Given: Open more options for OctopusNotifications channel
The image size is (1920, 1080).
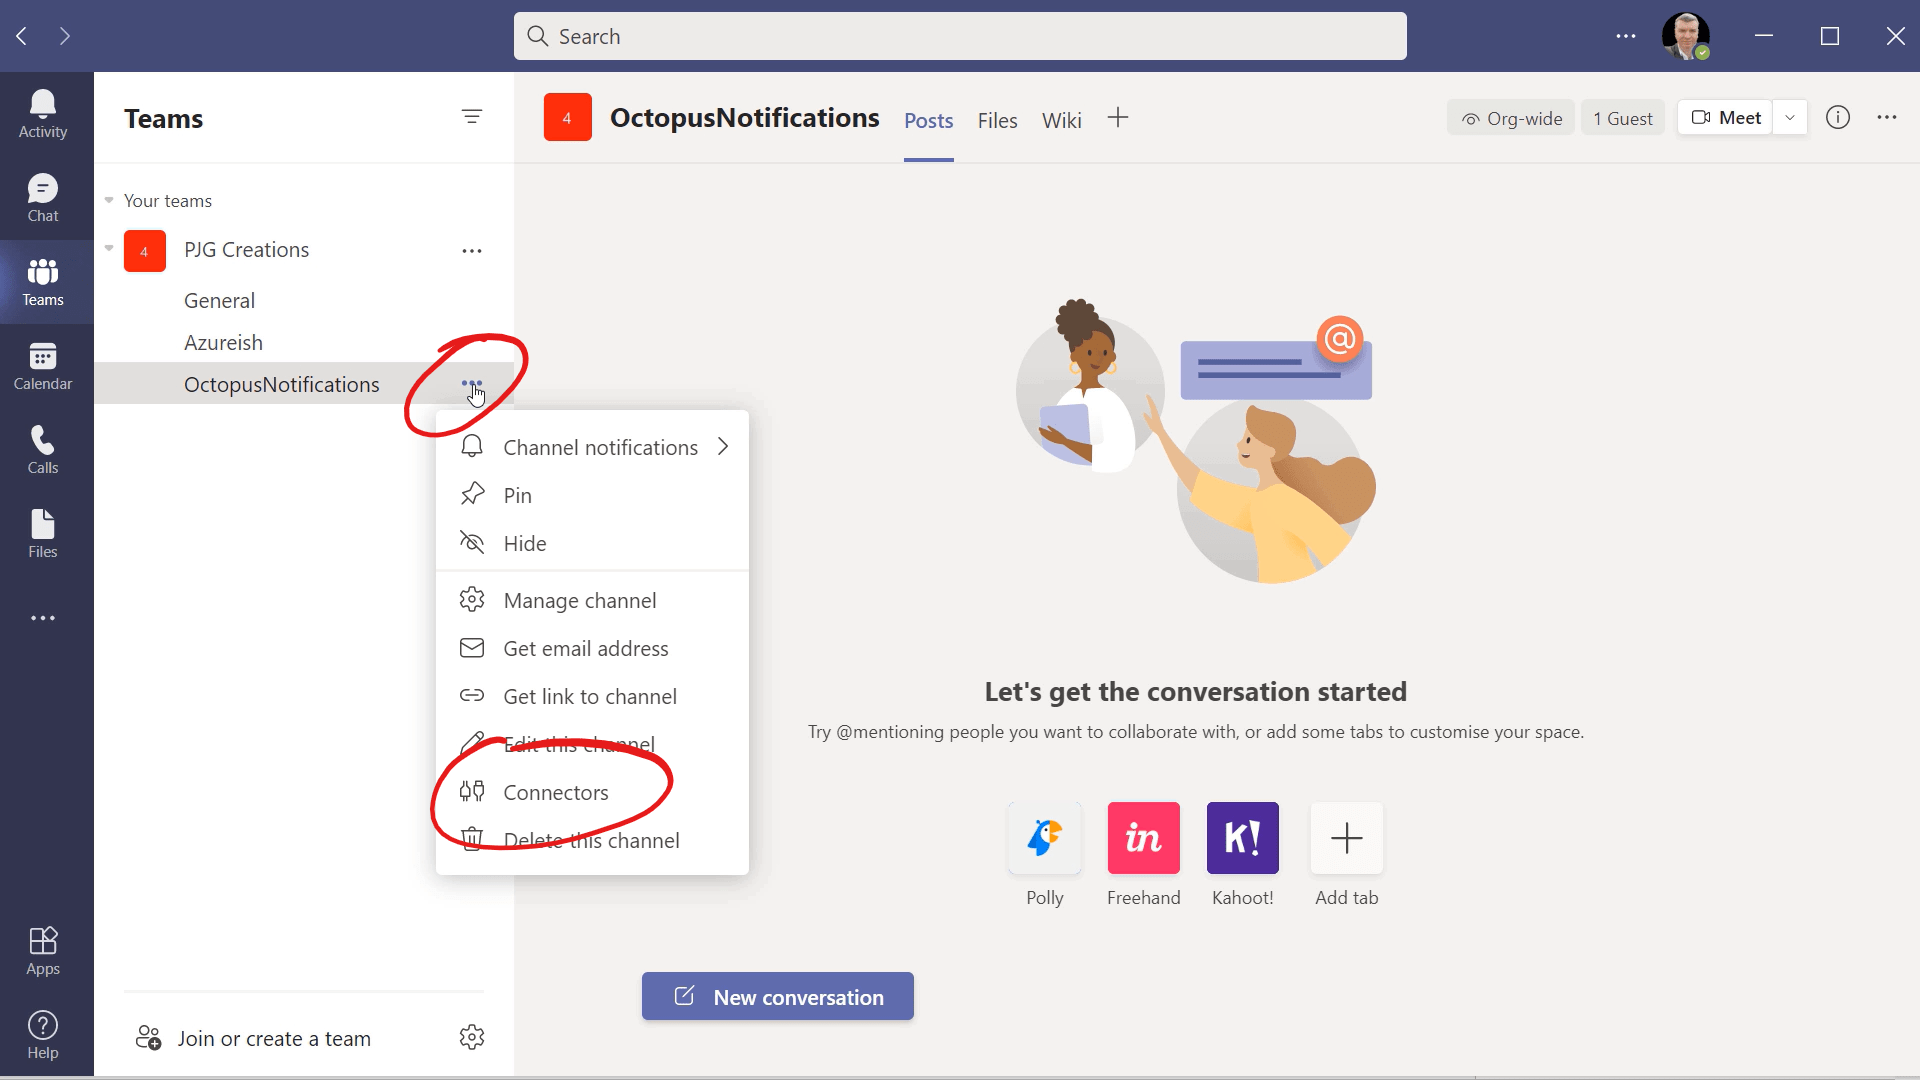Looking at the screenshot, I should coord(472,384).
